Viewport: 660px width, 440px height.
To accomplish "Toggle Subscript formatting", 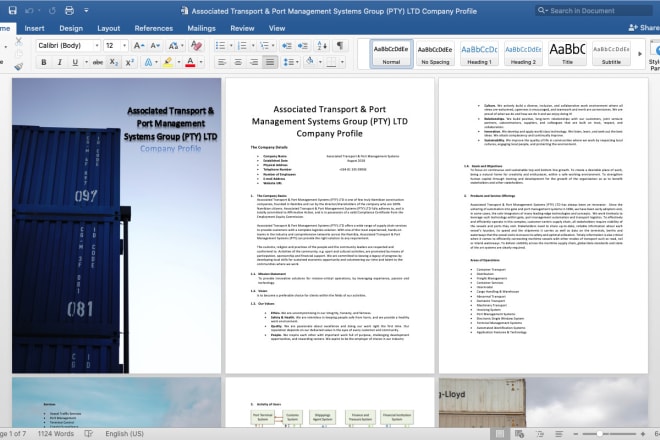I will [114, 62].
